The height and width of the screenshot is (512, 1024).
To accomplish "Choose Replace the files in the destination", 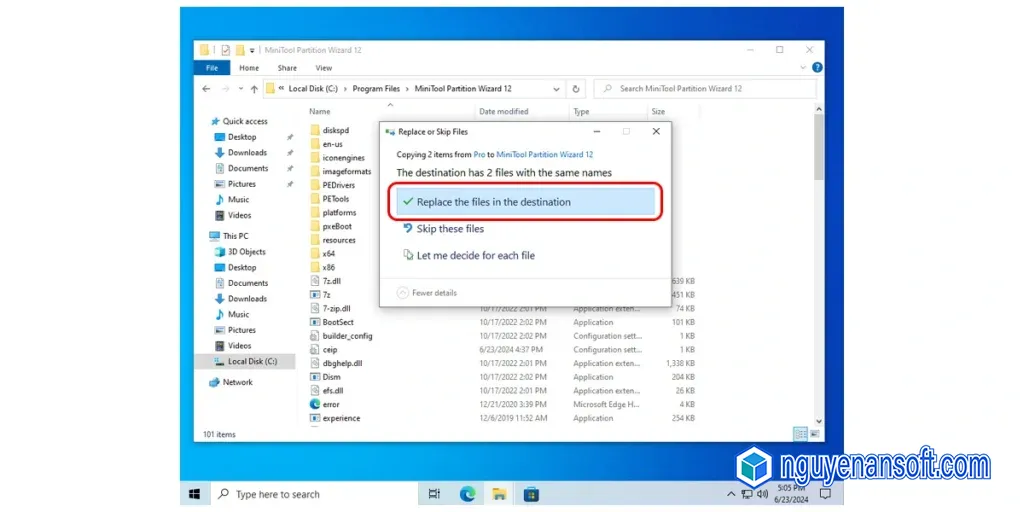I will [524, 202].
